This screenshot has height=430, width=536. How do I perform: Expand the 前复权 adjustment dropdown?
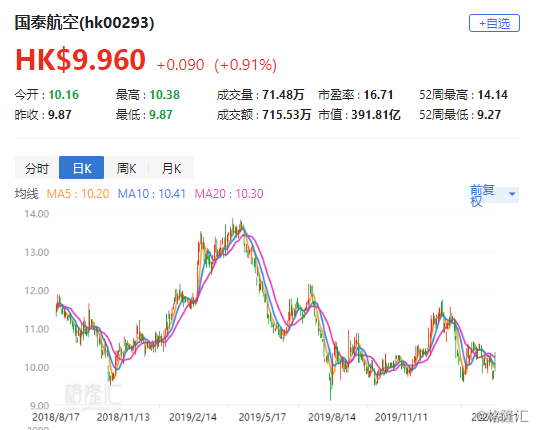pyautogui.click(x=494, y=195)
